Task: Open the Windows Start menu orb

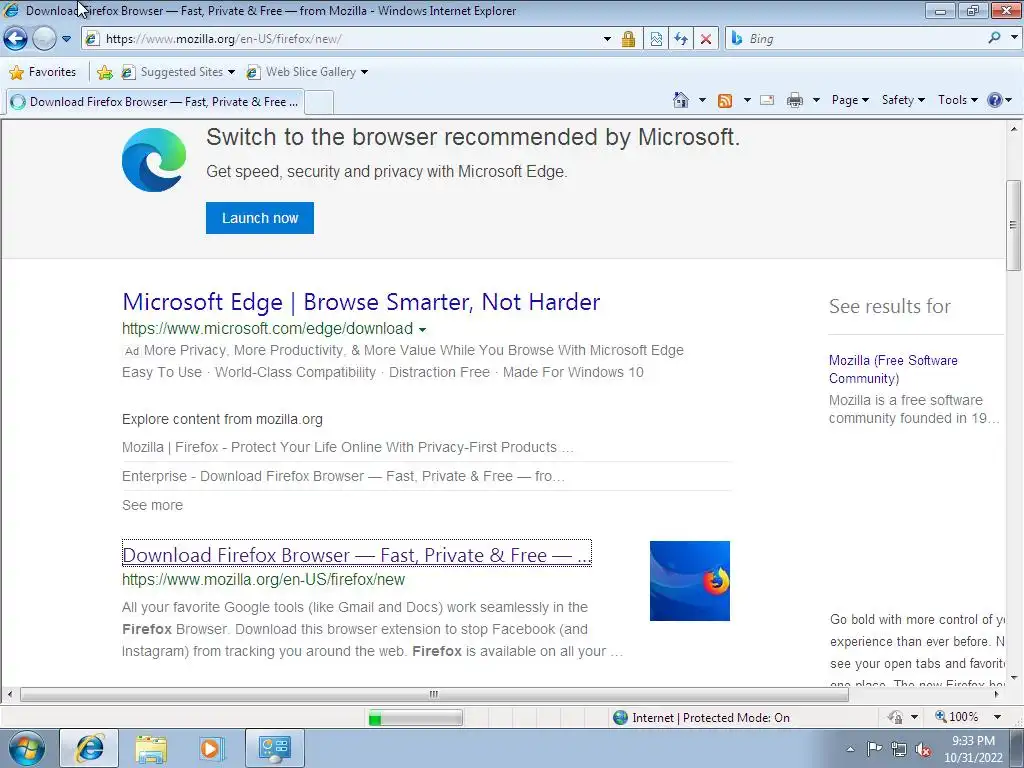Action: point(27,748)
